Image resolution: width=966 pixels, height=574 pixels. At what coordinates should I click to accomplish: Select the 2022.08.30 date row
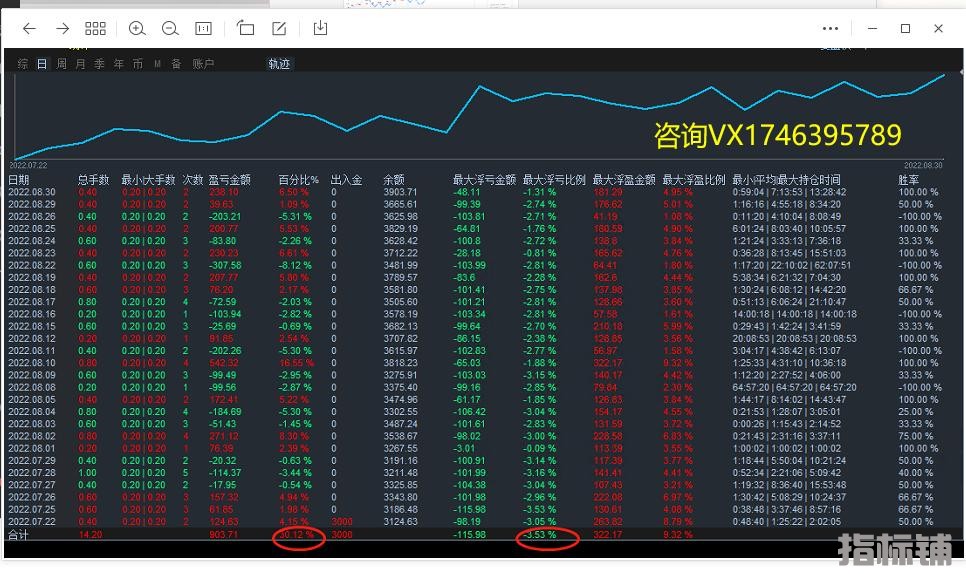tap(32, 192)
